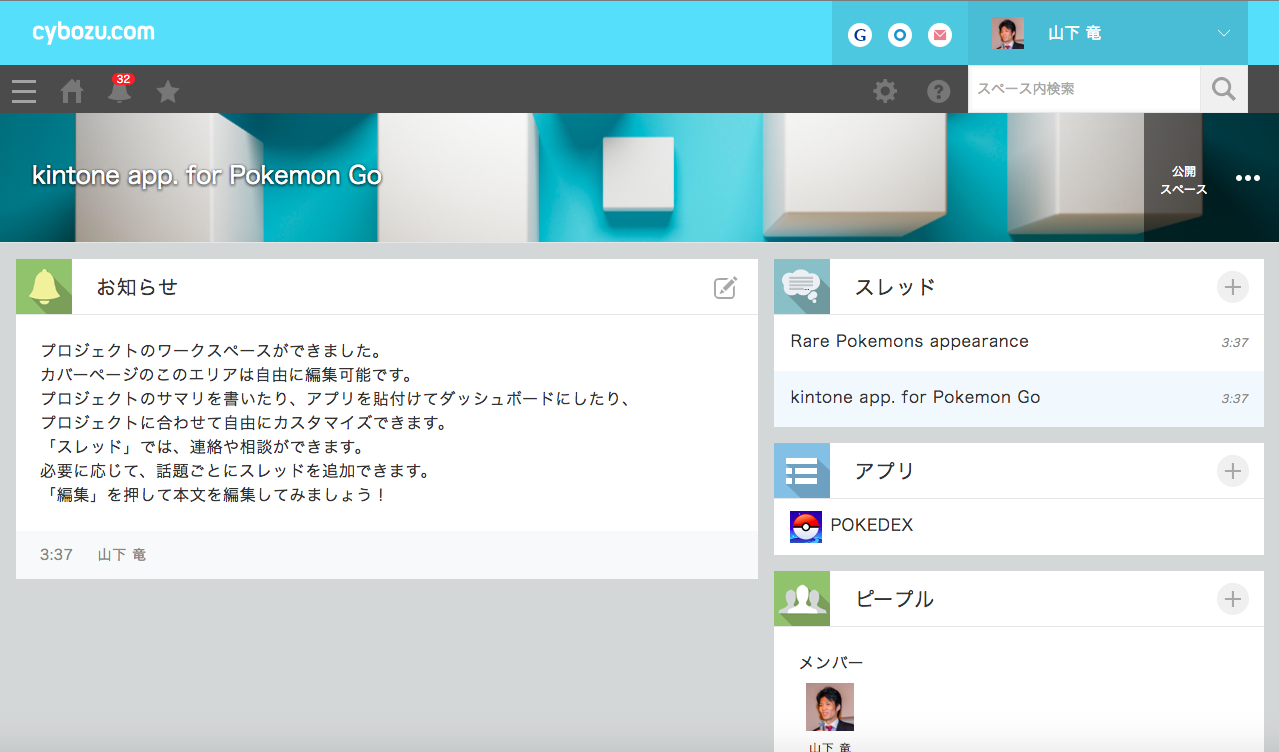Open notifications bell with 32 badge
Viewport: 1279px width, 752px height.
pos(120,90)
